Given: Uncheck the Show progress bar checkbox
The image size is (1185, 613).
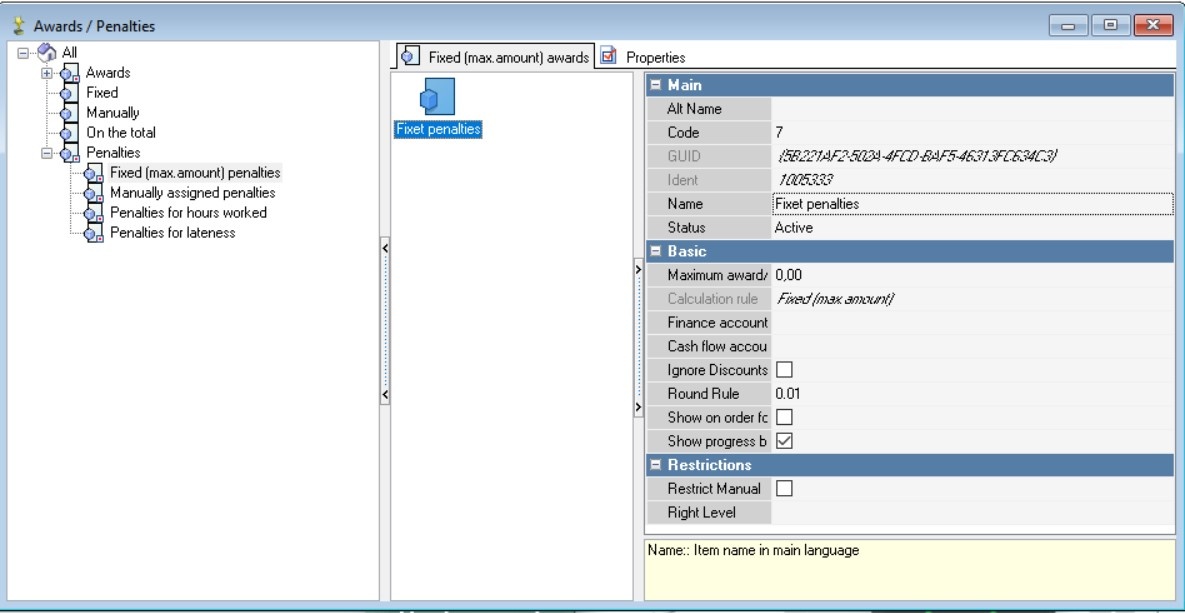Looking at the screenshot, I should 784,441.
